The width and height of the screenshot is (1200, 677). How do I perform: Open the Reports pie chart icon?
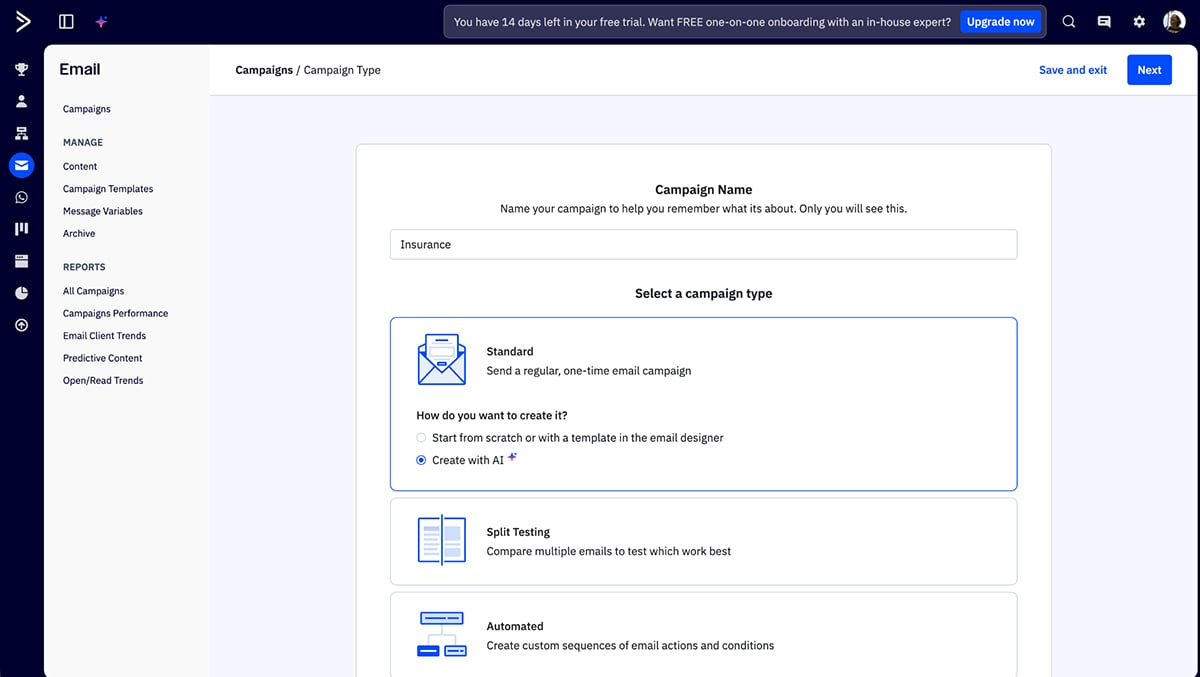coord(21,293)
